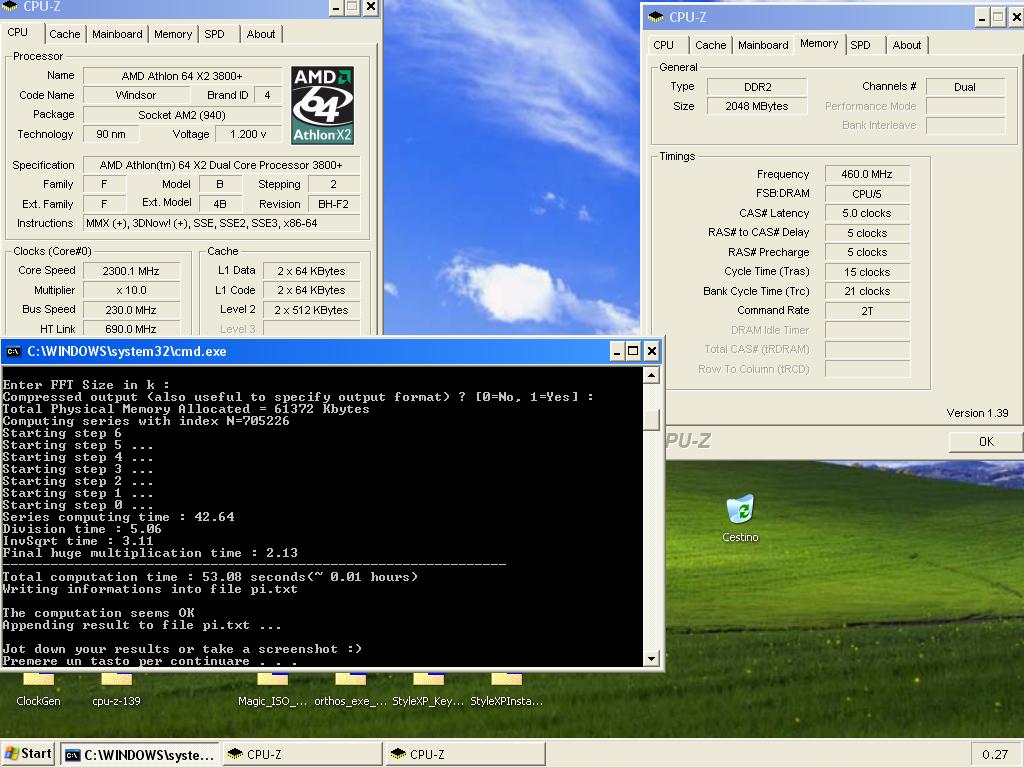The image size is (1024, 768).
Task: Open the Start menu
Action: coord(28,754)
